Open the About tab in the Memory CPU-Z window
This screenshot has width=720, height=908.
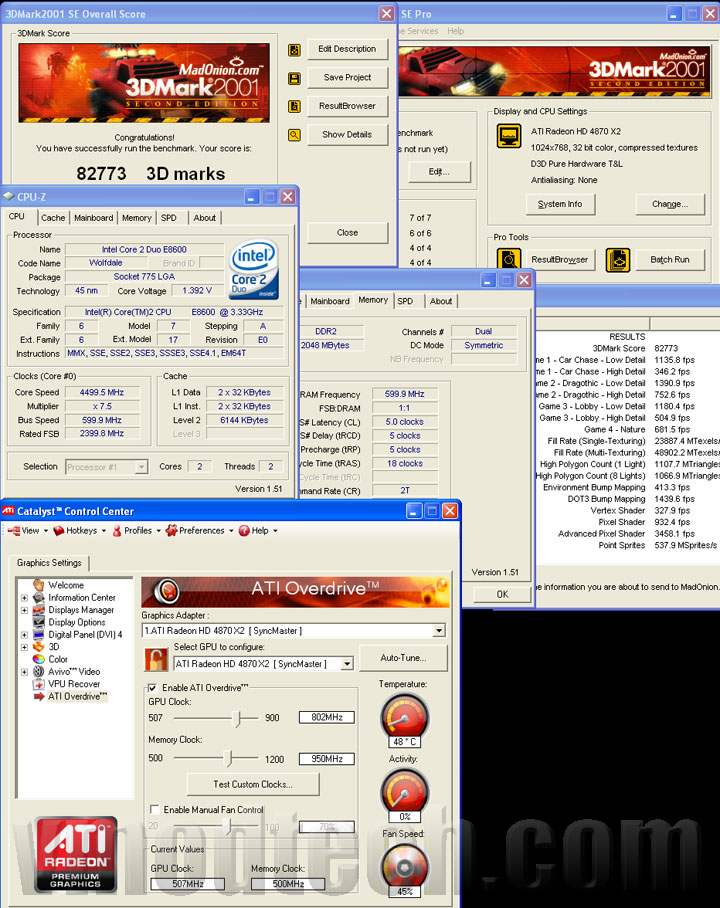pyautogui.click(x=441, y=301)
